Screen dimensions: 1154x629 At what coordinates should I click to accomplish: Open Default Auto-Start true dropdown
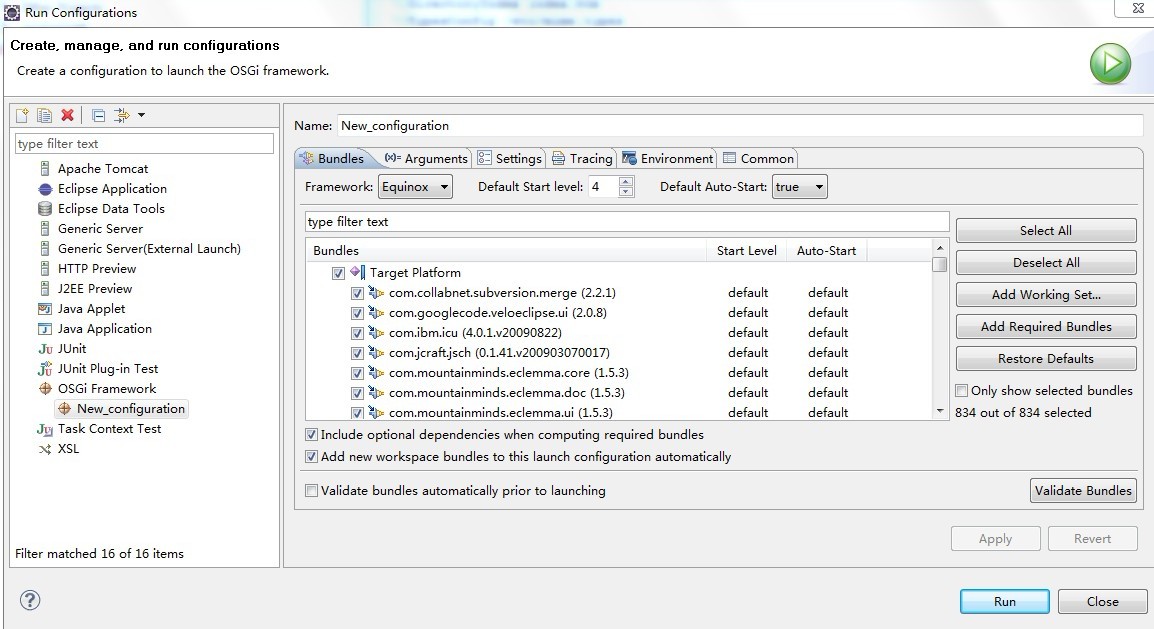[x=799, y=187]
